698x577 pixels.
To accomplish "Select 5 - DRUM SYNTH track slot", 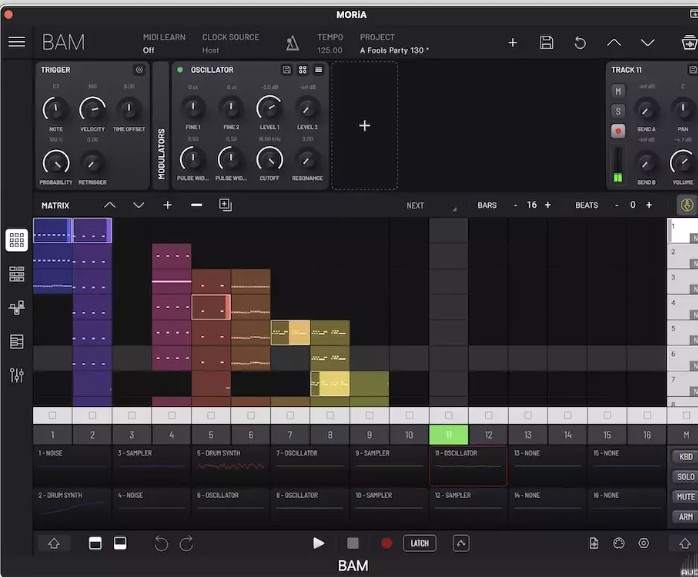I will [231, 464].
